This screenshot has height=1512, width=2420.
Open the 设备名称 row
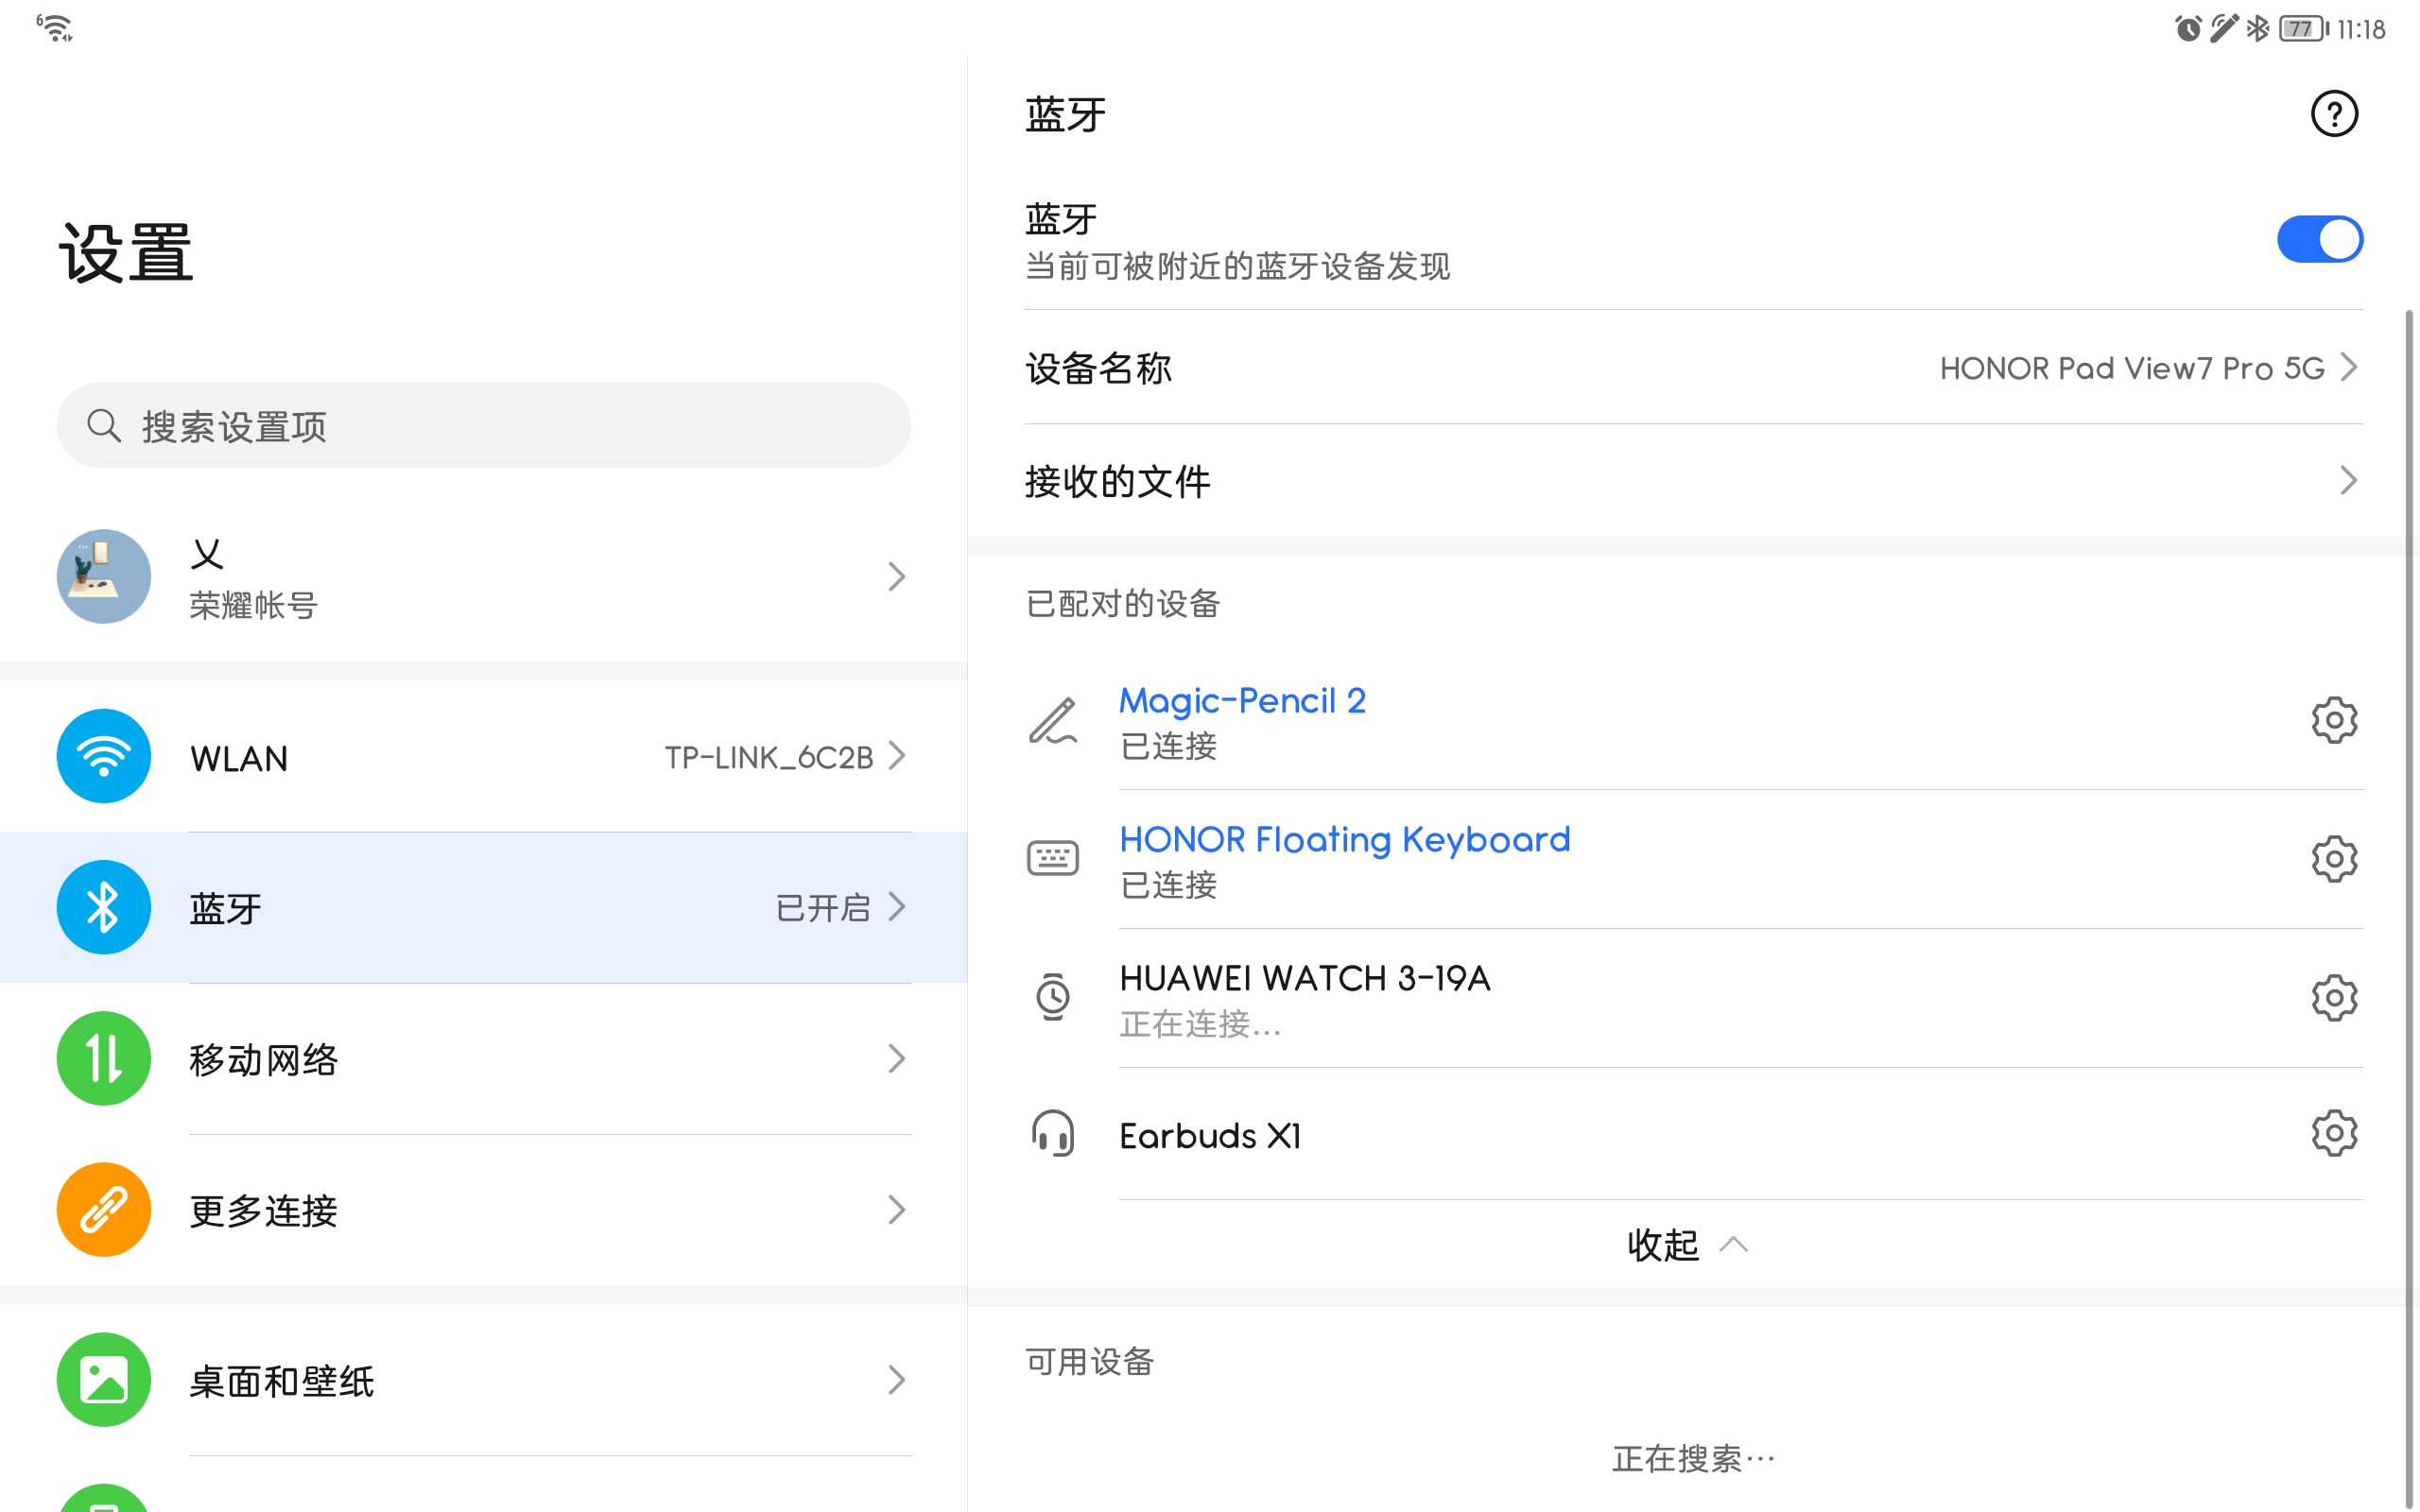coord(1694,368)
